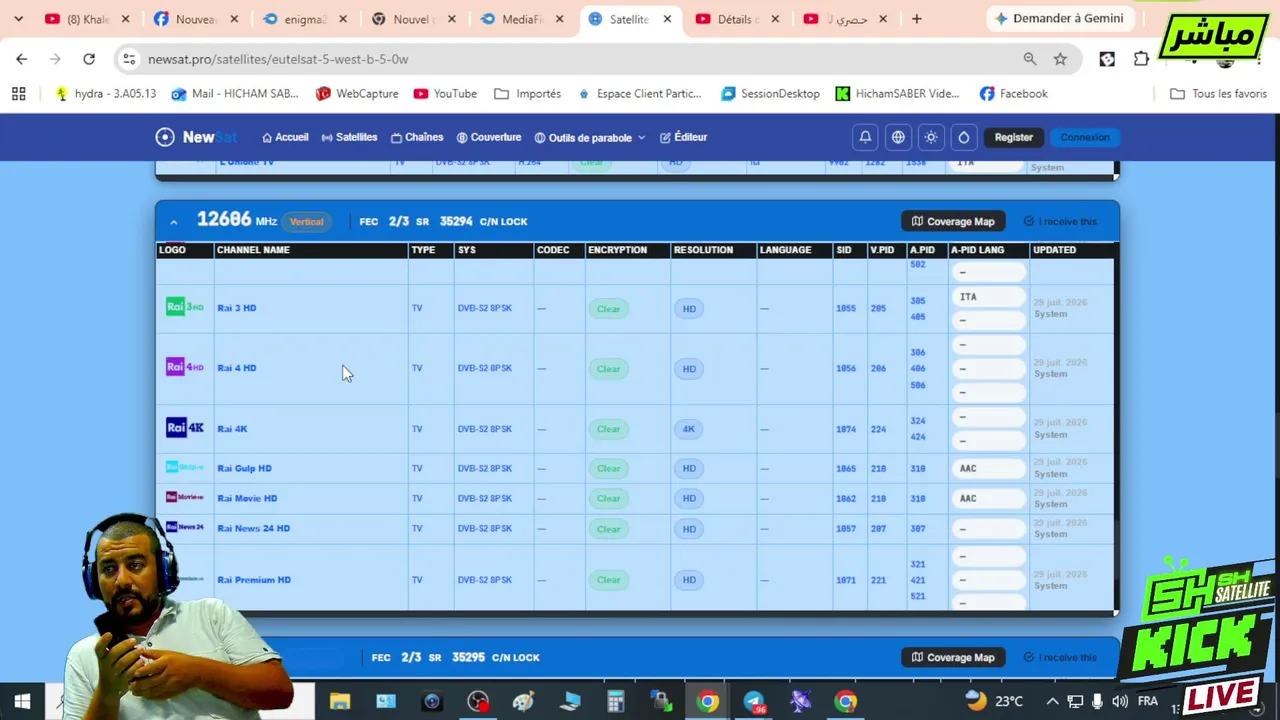Open the Couverture menu item

(x=489, y=137)
